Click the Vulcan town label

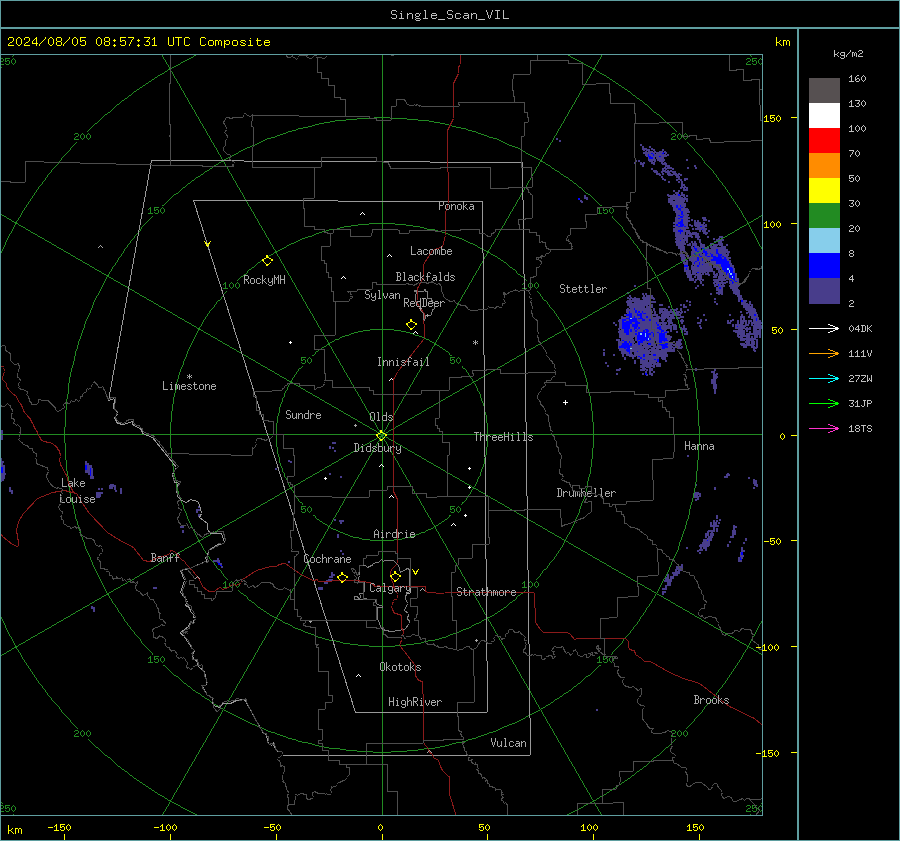coord(508,743)
